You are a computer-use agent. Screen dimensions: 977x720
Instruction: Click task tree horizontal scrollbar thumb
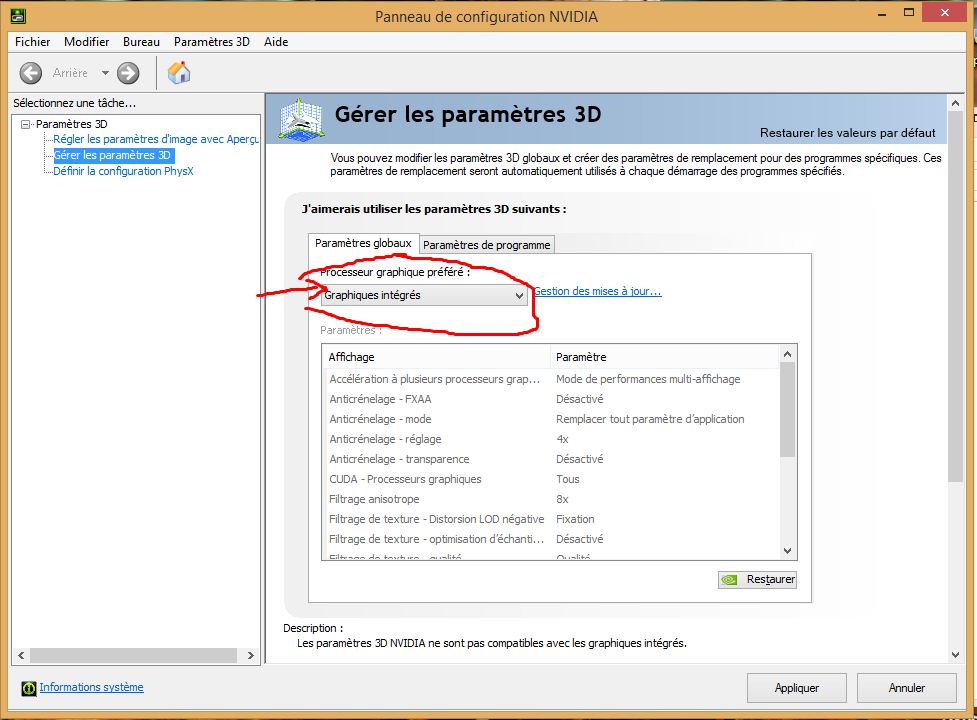point(133,655)
